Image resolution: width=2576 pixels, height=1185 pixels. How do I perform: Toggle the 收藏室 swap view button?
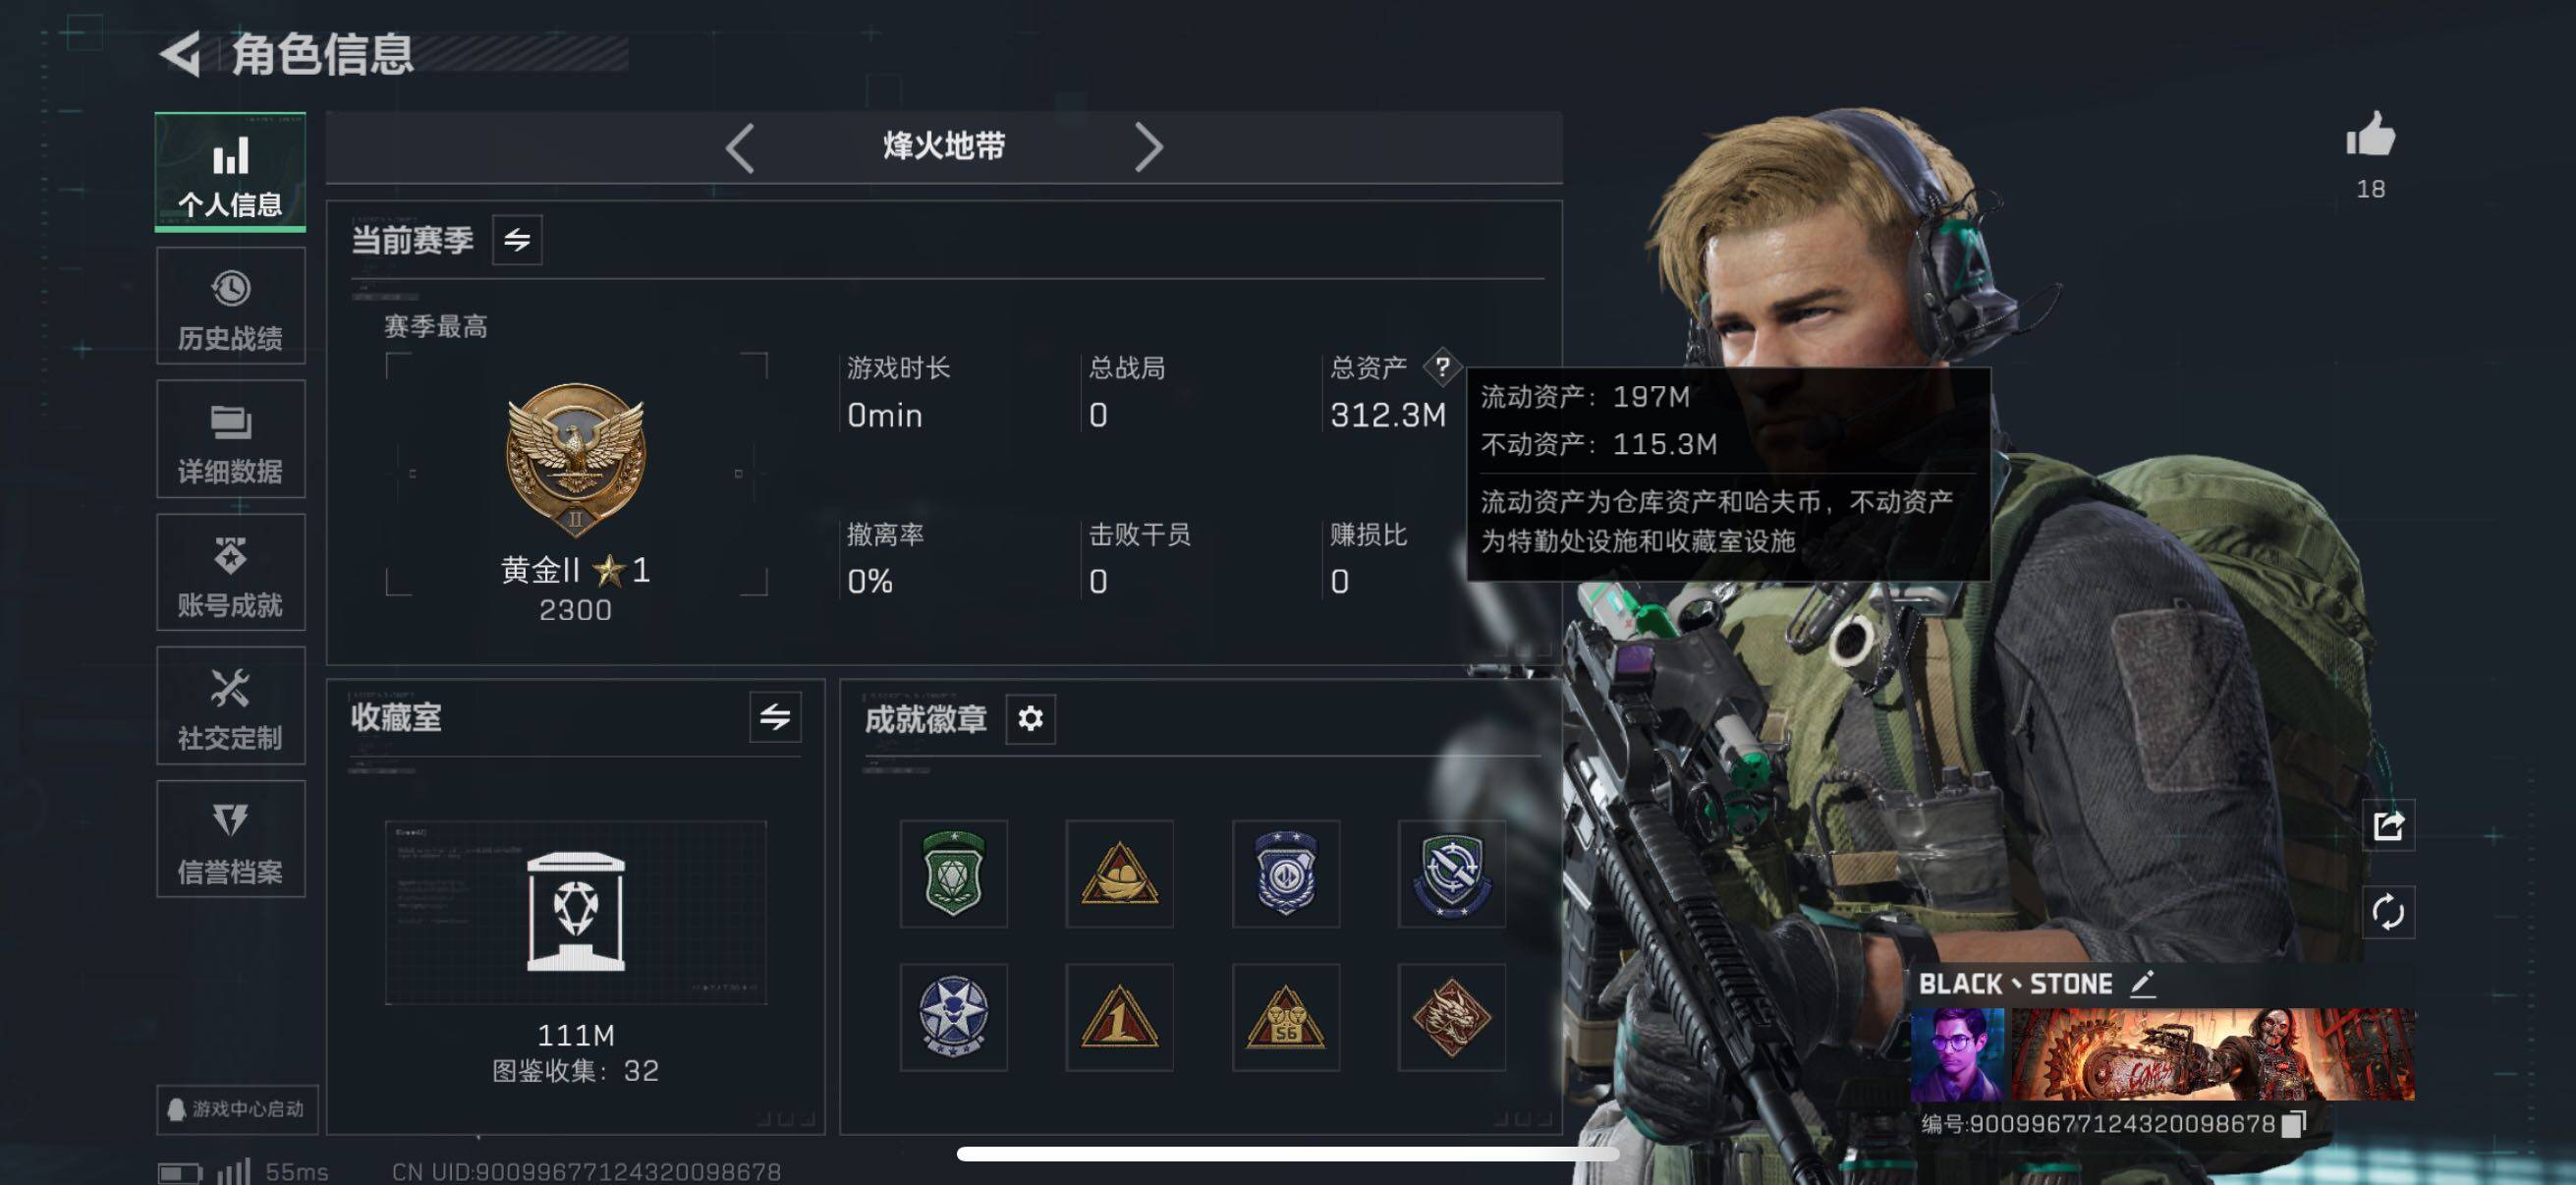775,717
